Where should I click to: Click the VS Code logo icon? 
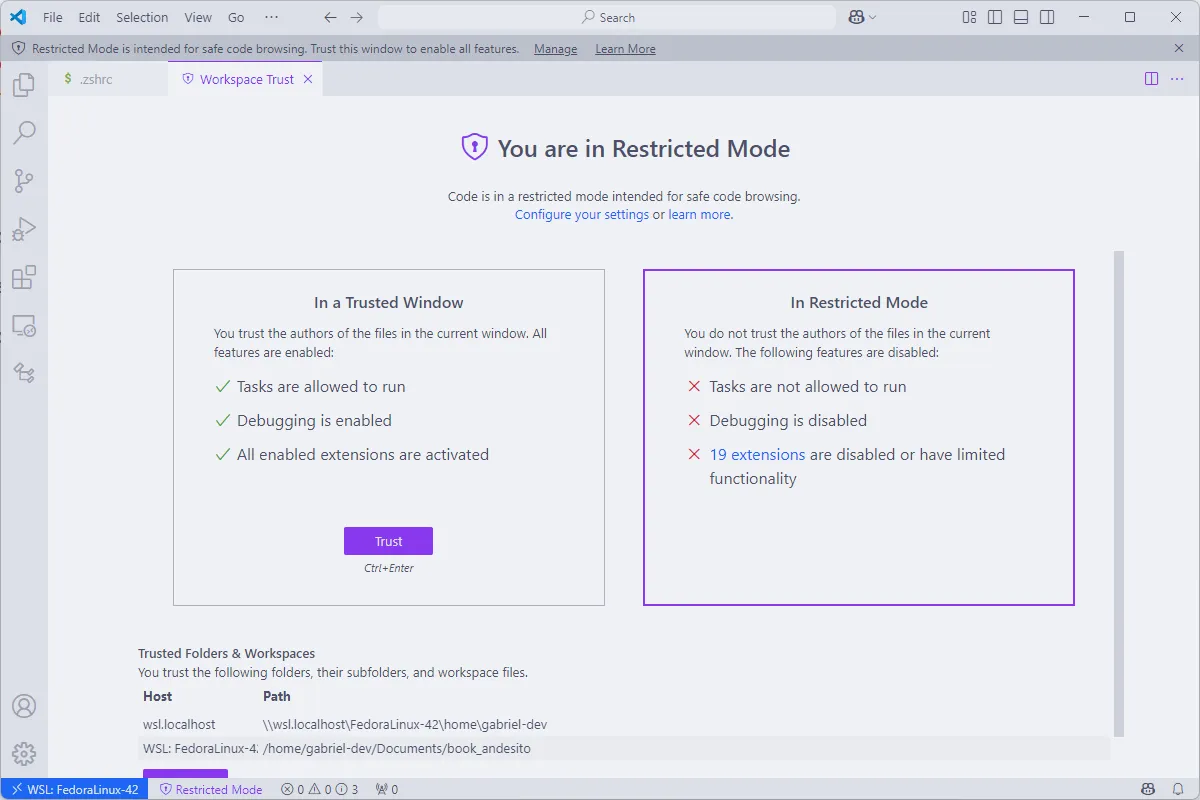tap(18, 17)
